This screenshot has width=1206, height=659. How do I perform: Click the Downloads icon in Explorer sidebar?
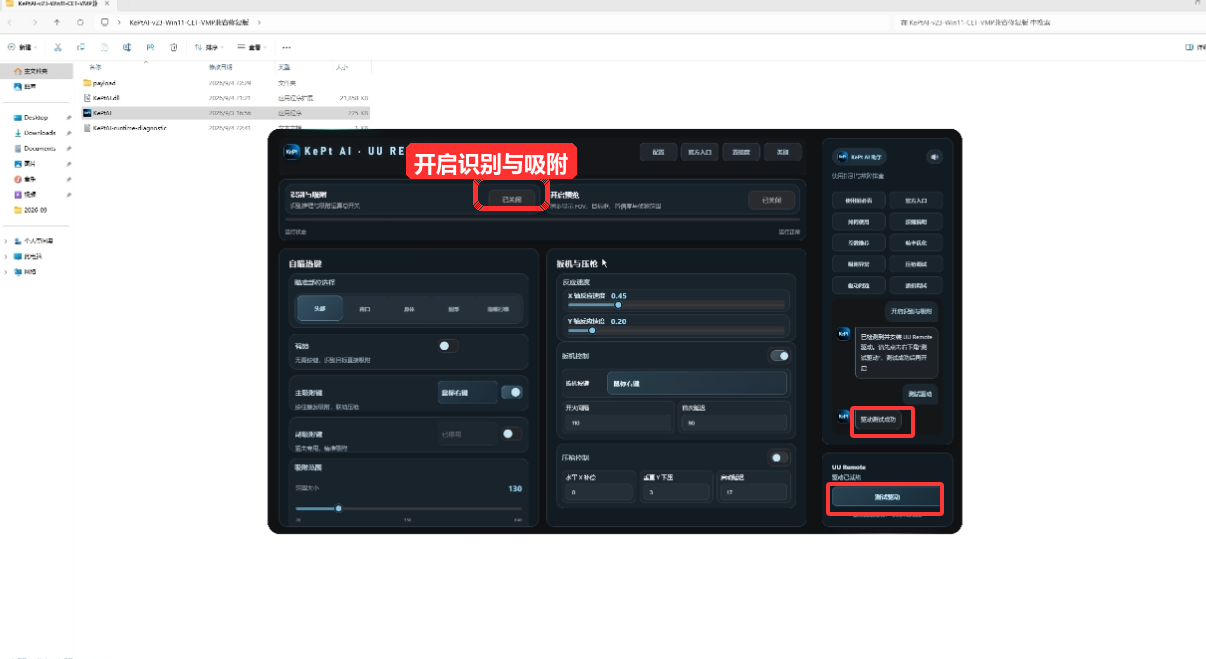18,133
